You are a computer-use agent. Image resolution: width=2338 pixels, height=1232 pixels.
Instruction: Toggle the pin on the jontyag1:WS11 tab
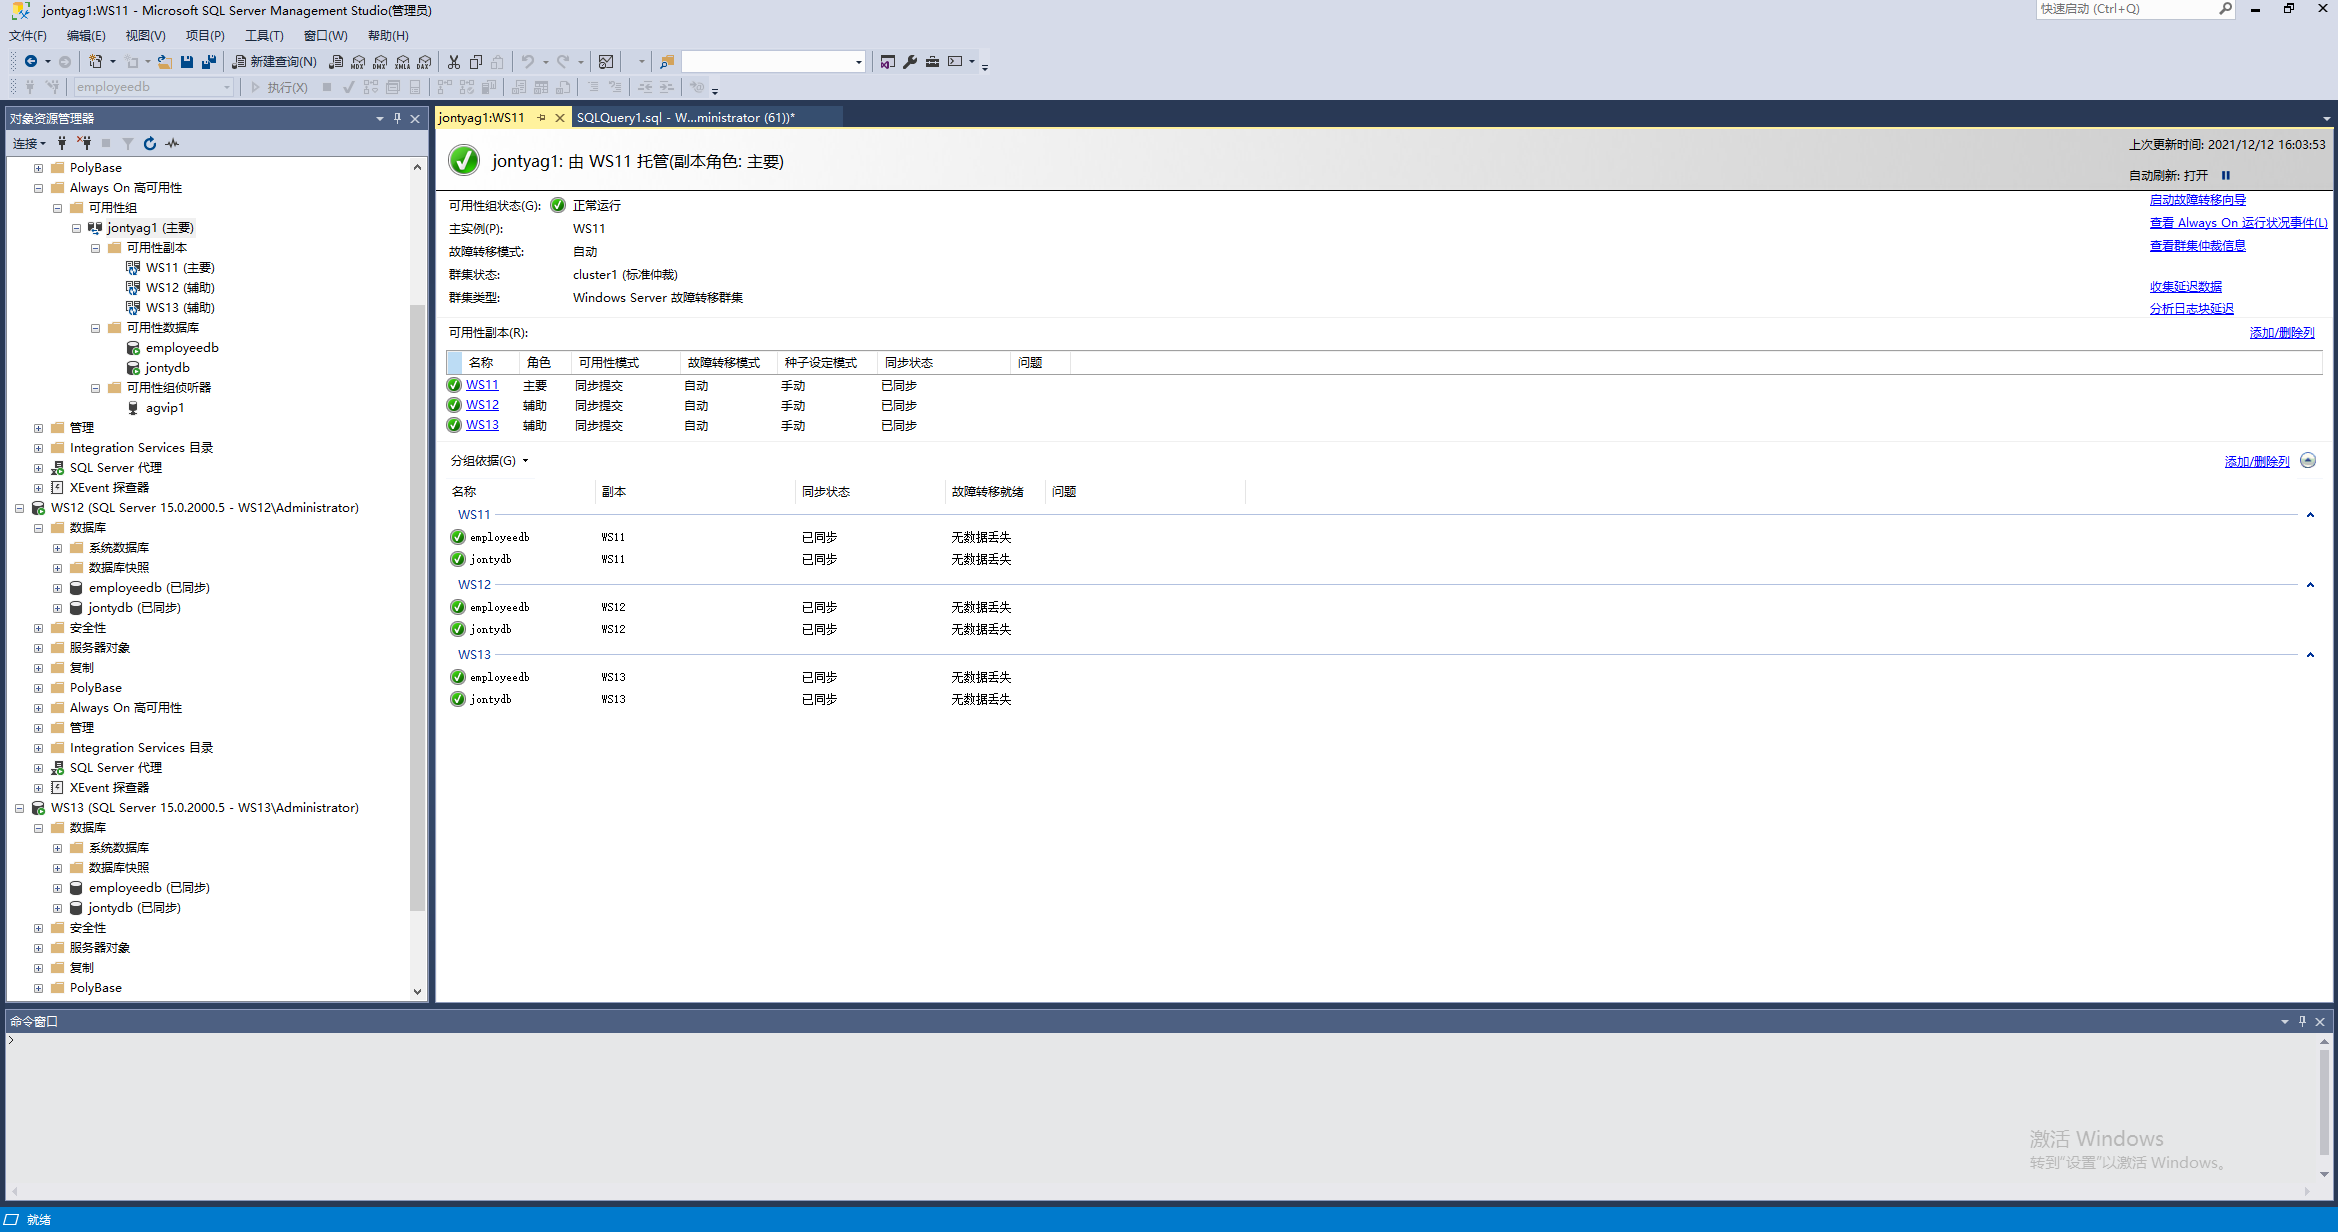click(x=542, y=118)
